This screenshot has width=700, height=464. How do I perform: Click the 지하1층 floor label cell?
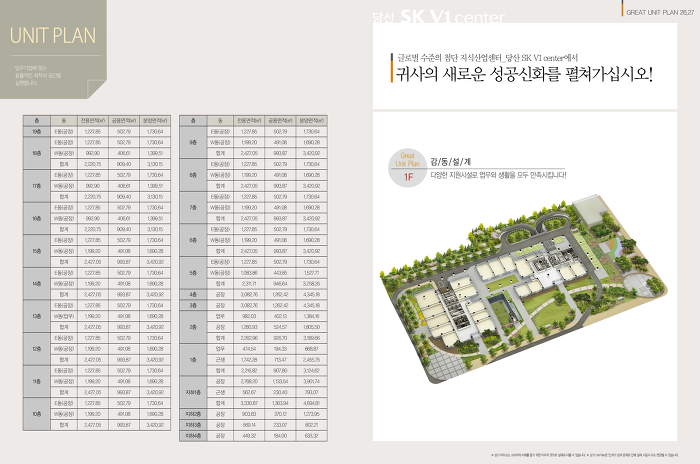coord(193,393)
